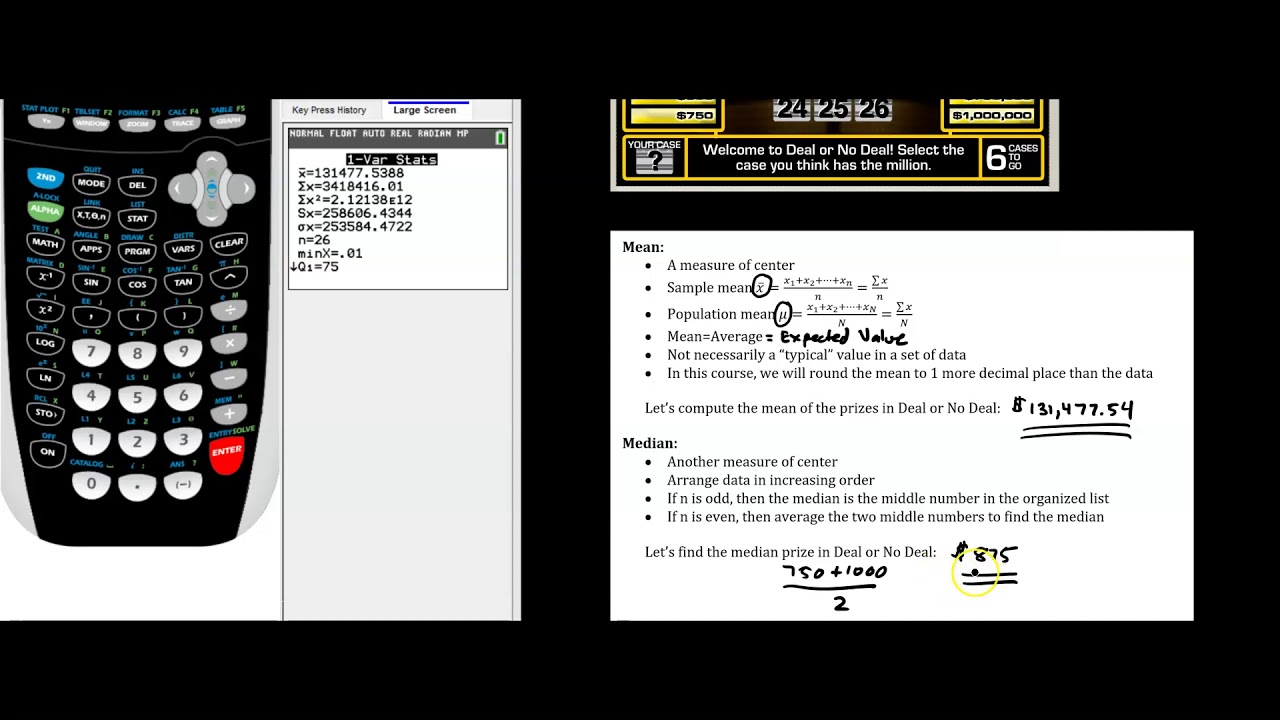Hit the green ALPHA key
The width and height of the screenshot is (1280, 720).
pos(46,210)
